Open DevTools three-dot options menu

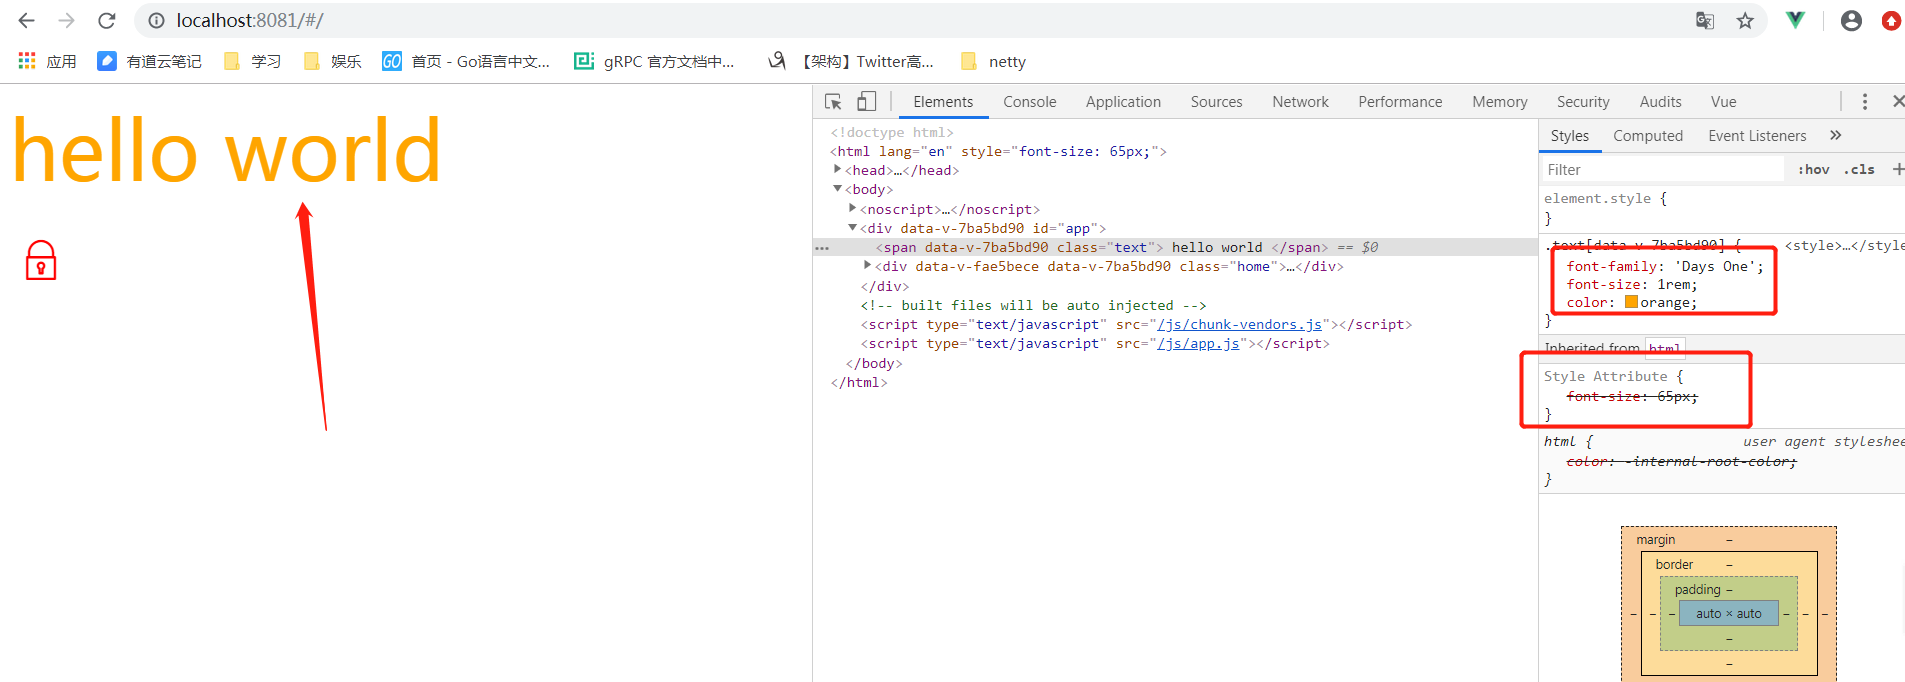[1864, 102]
